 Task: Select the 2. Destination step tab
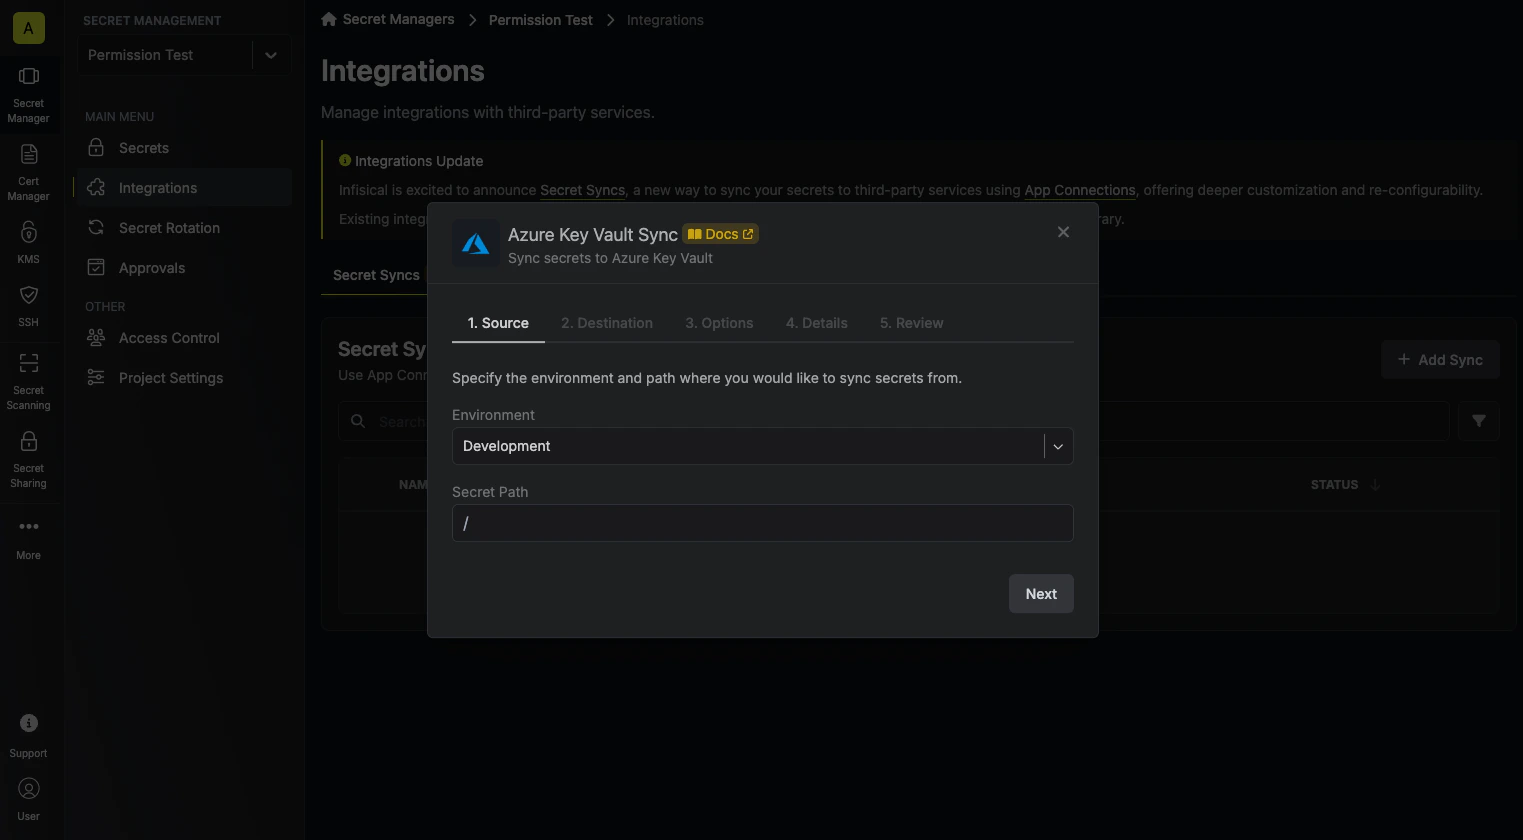point(607,323)
